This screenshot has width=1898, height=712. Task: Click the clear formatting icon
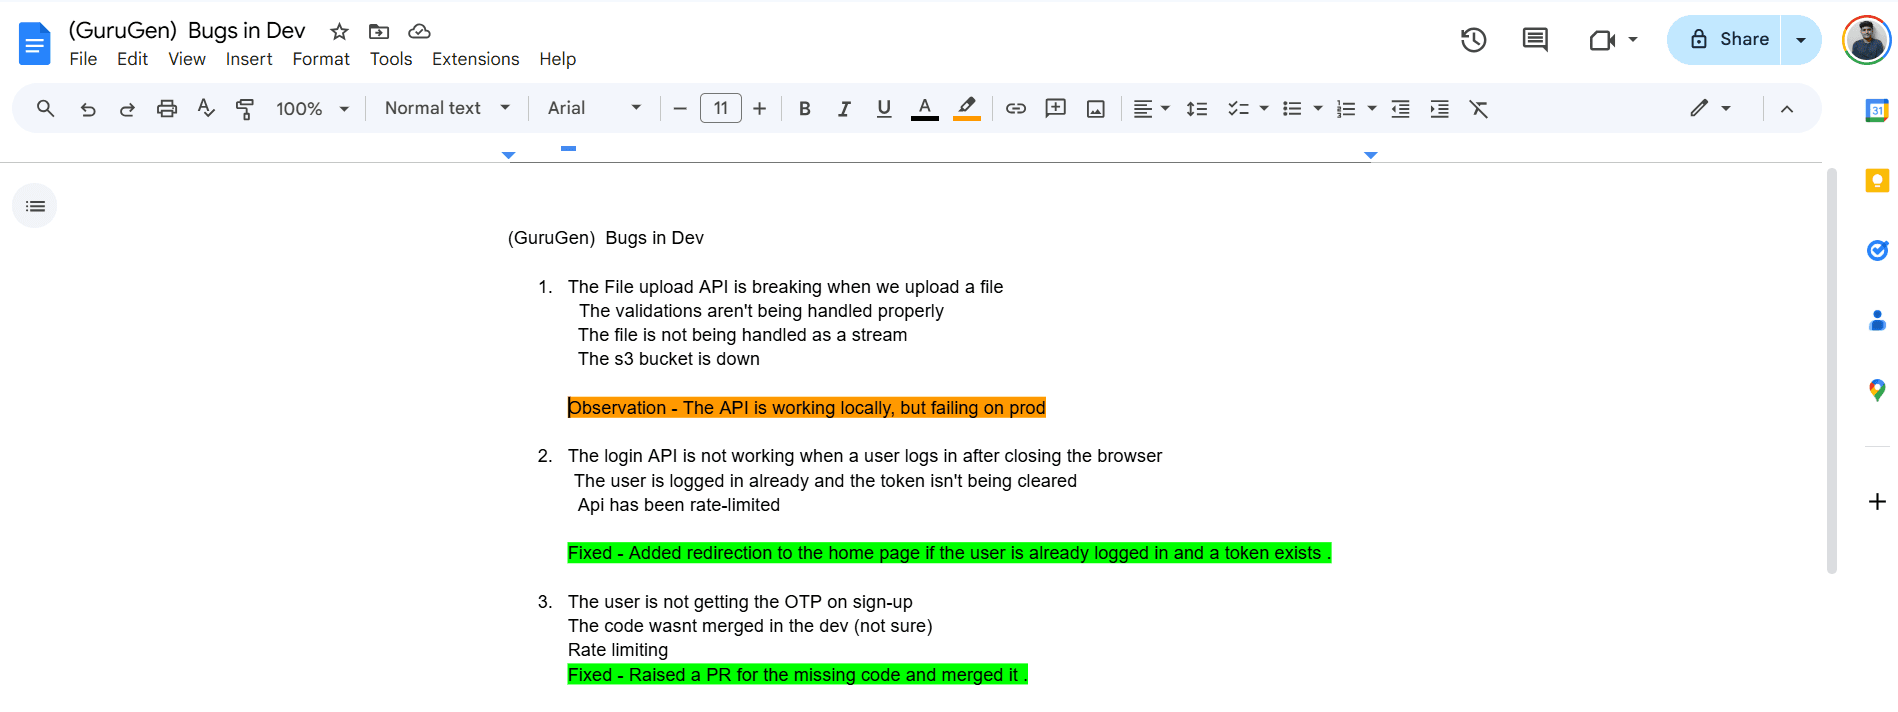[x=1478, y=109]
